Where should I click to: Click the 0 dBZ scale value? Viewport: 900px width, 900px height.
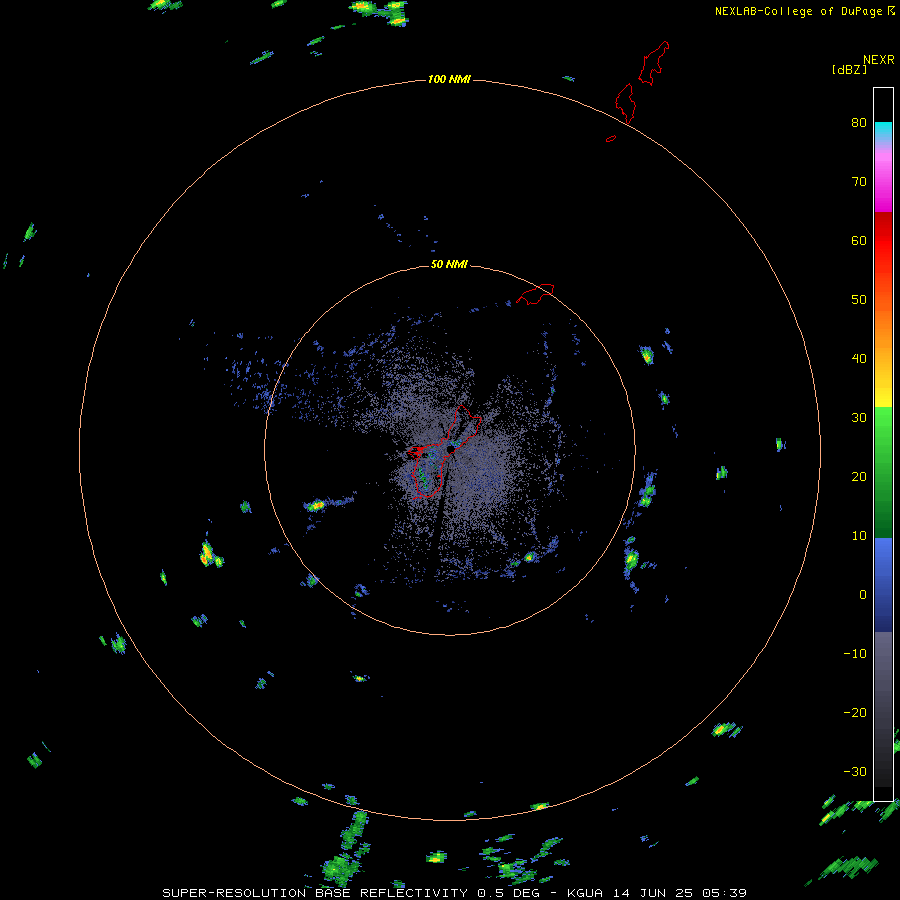[863, 595]
